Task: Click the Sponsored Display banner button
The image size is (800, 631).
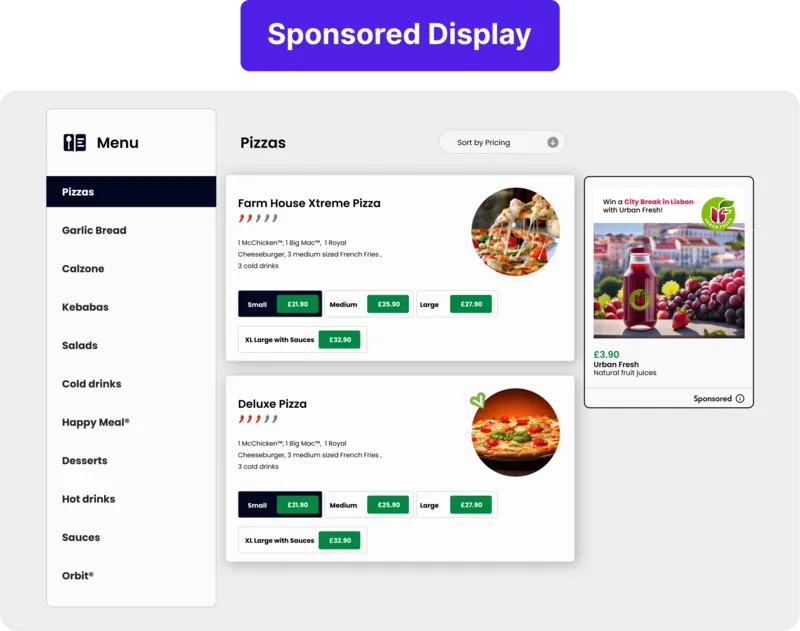Action: (400, 35)
